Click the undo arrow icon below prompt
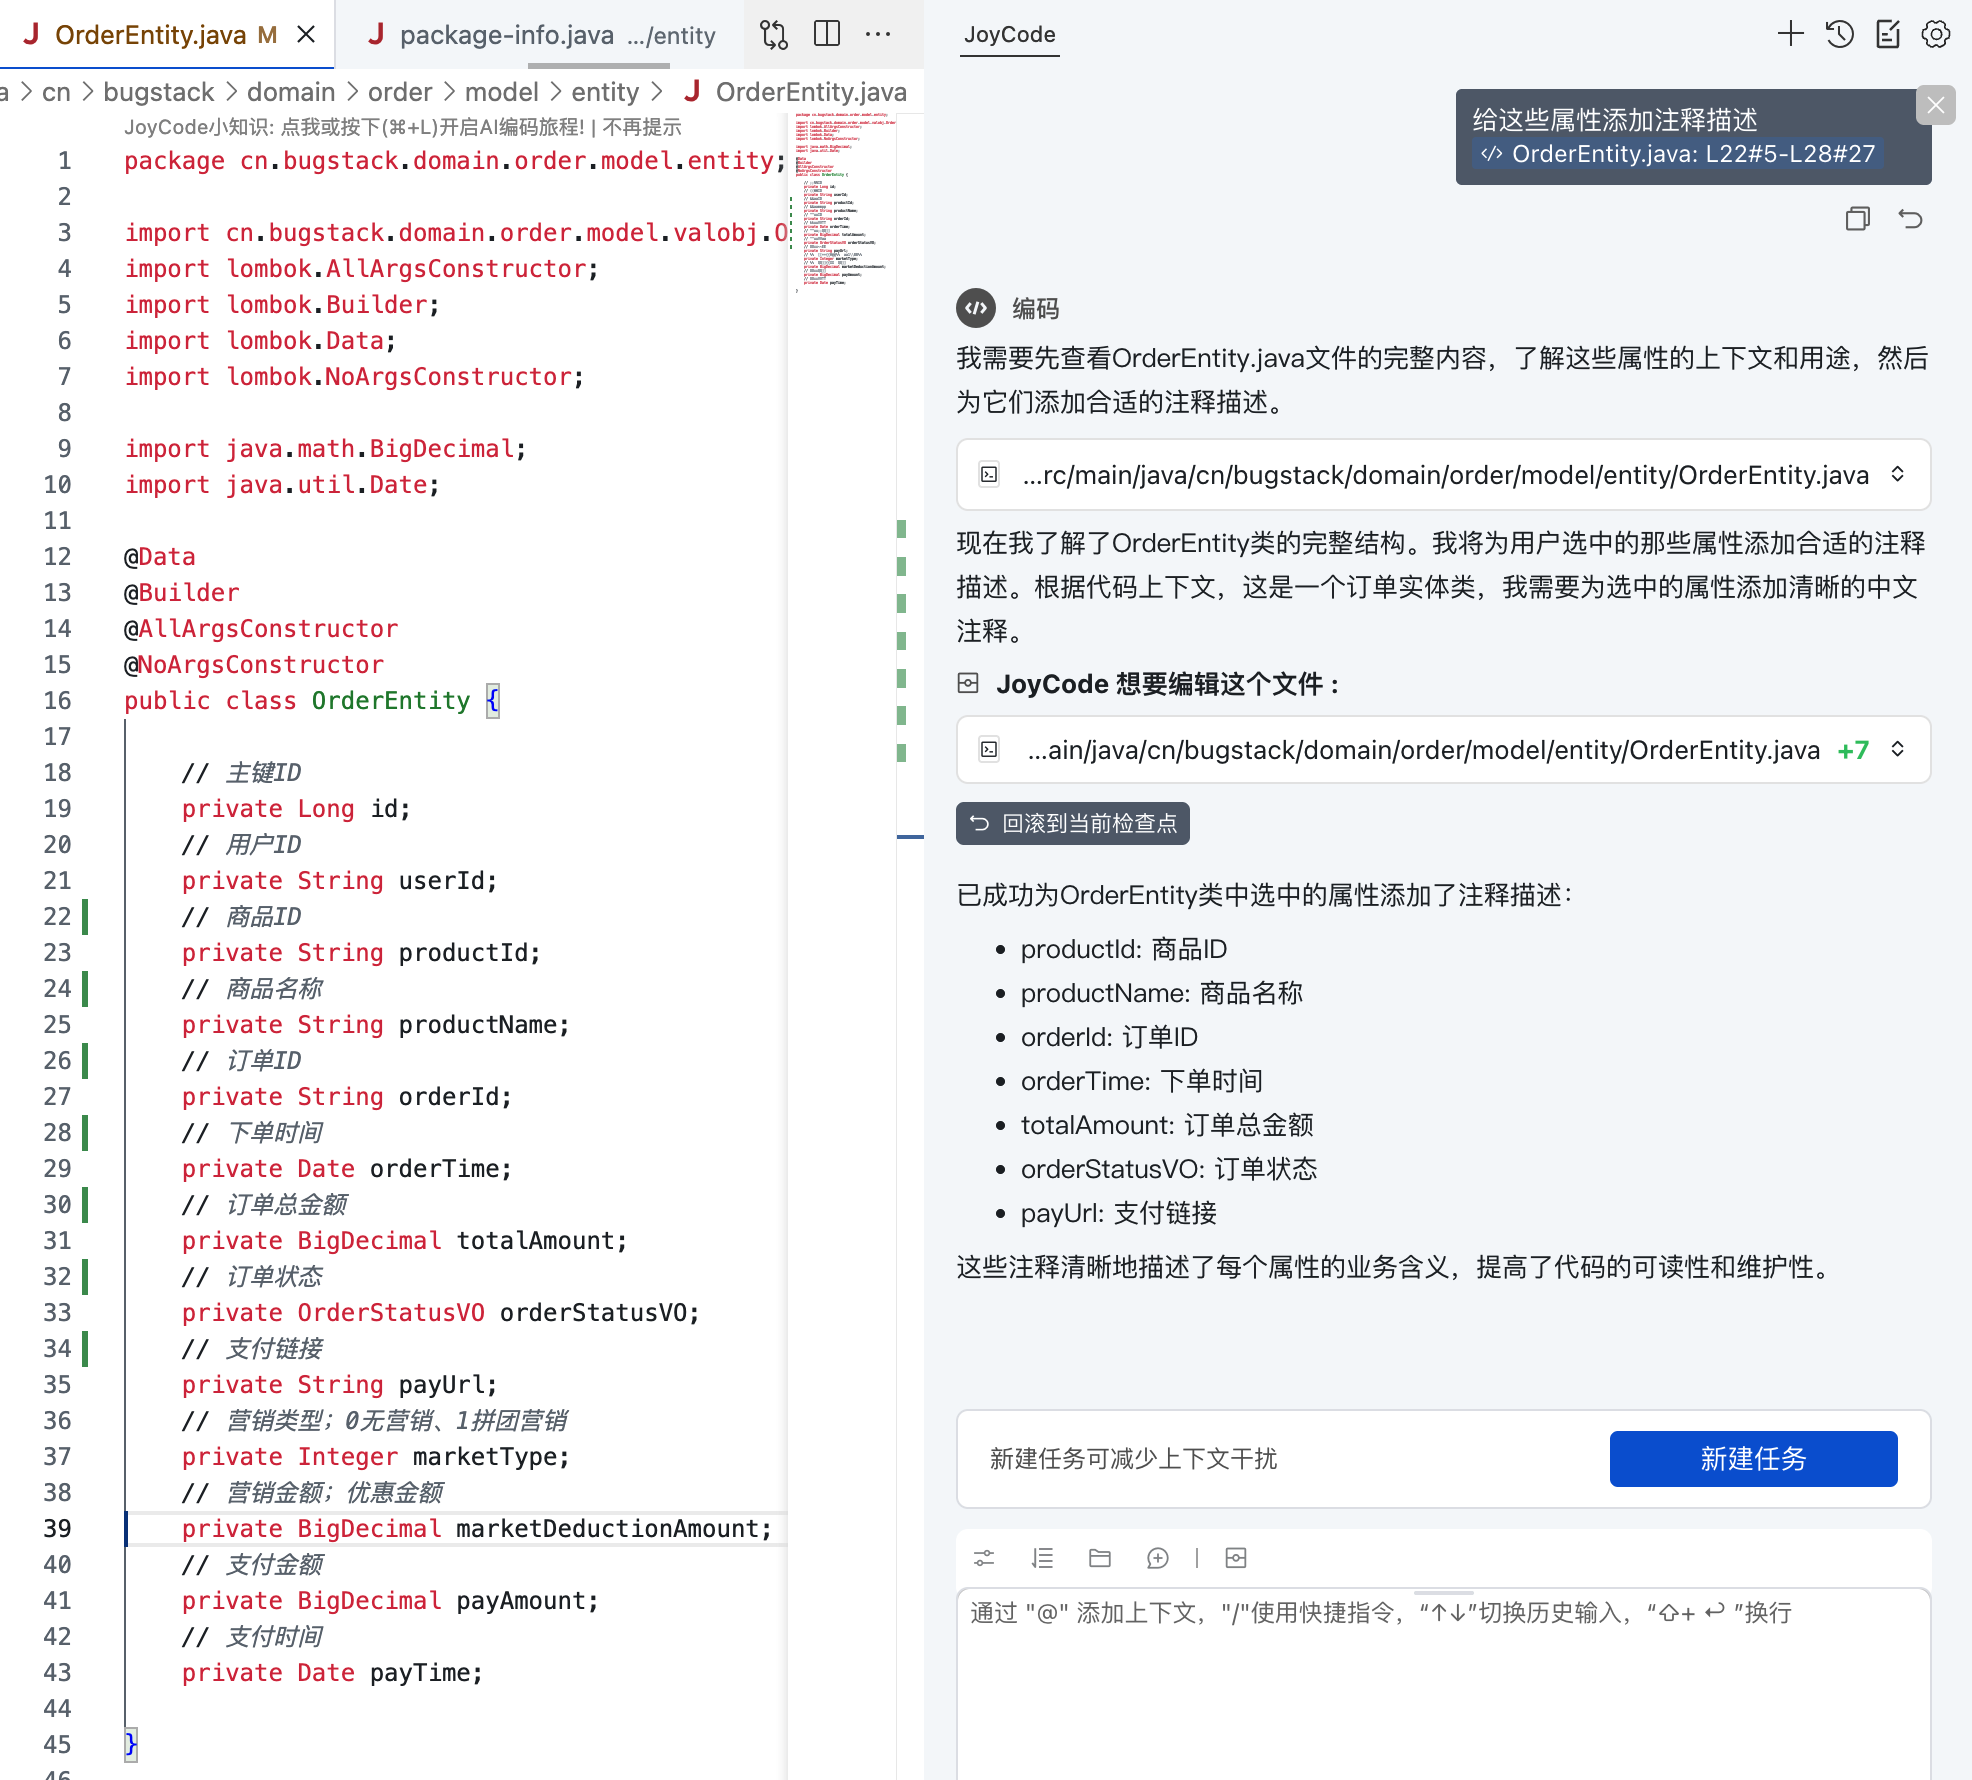The image size is (1972, 1780). point(1910,219)
